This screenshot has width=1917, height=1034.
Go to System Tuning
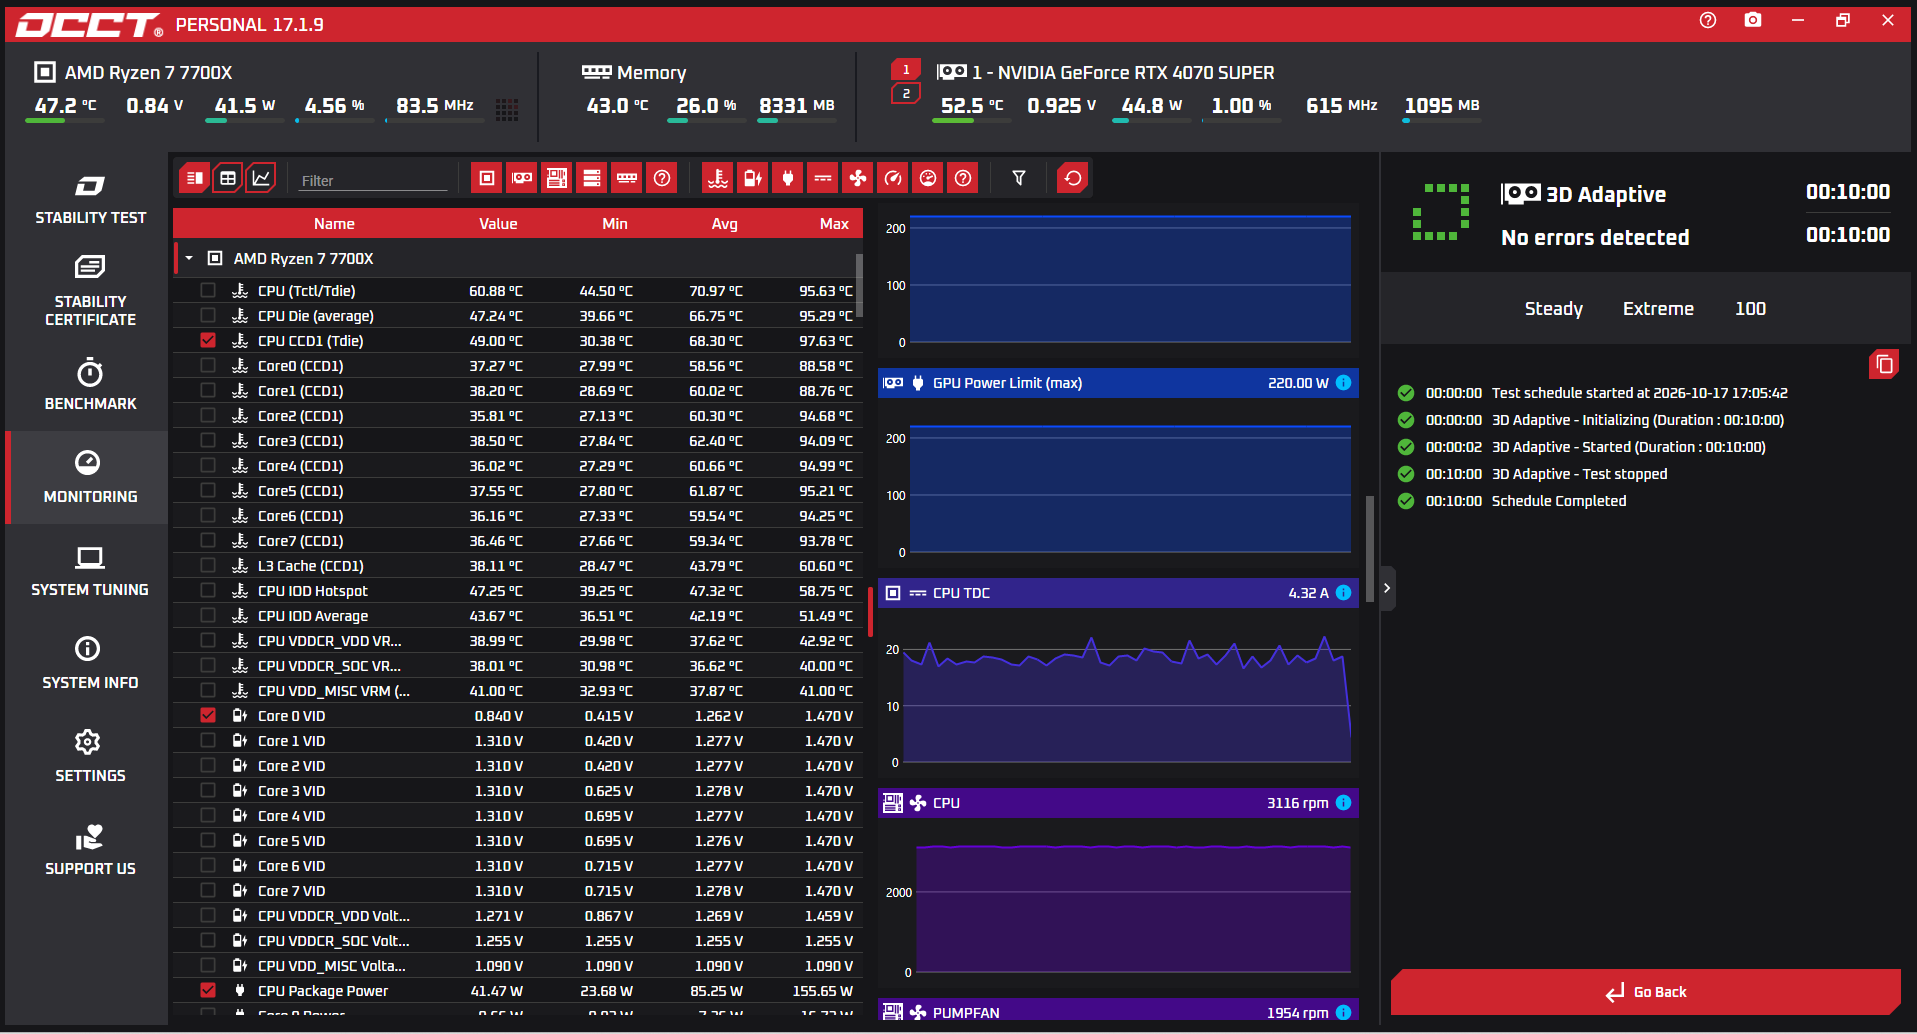tap(90, 572)
